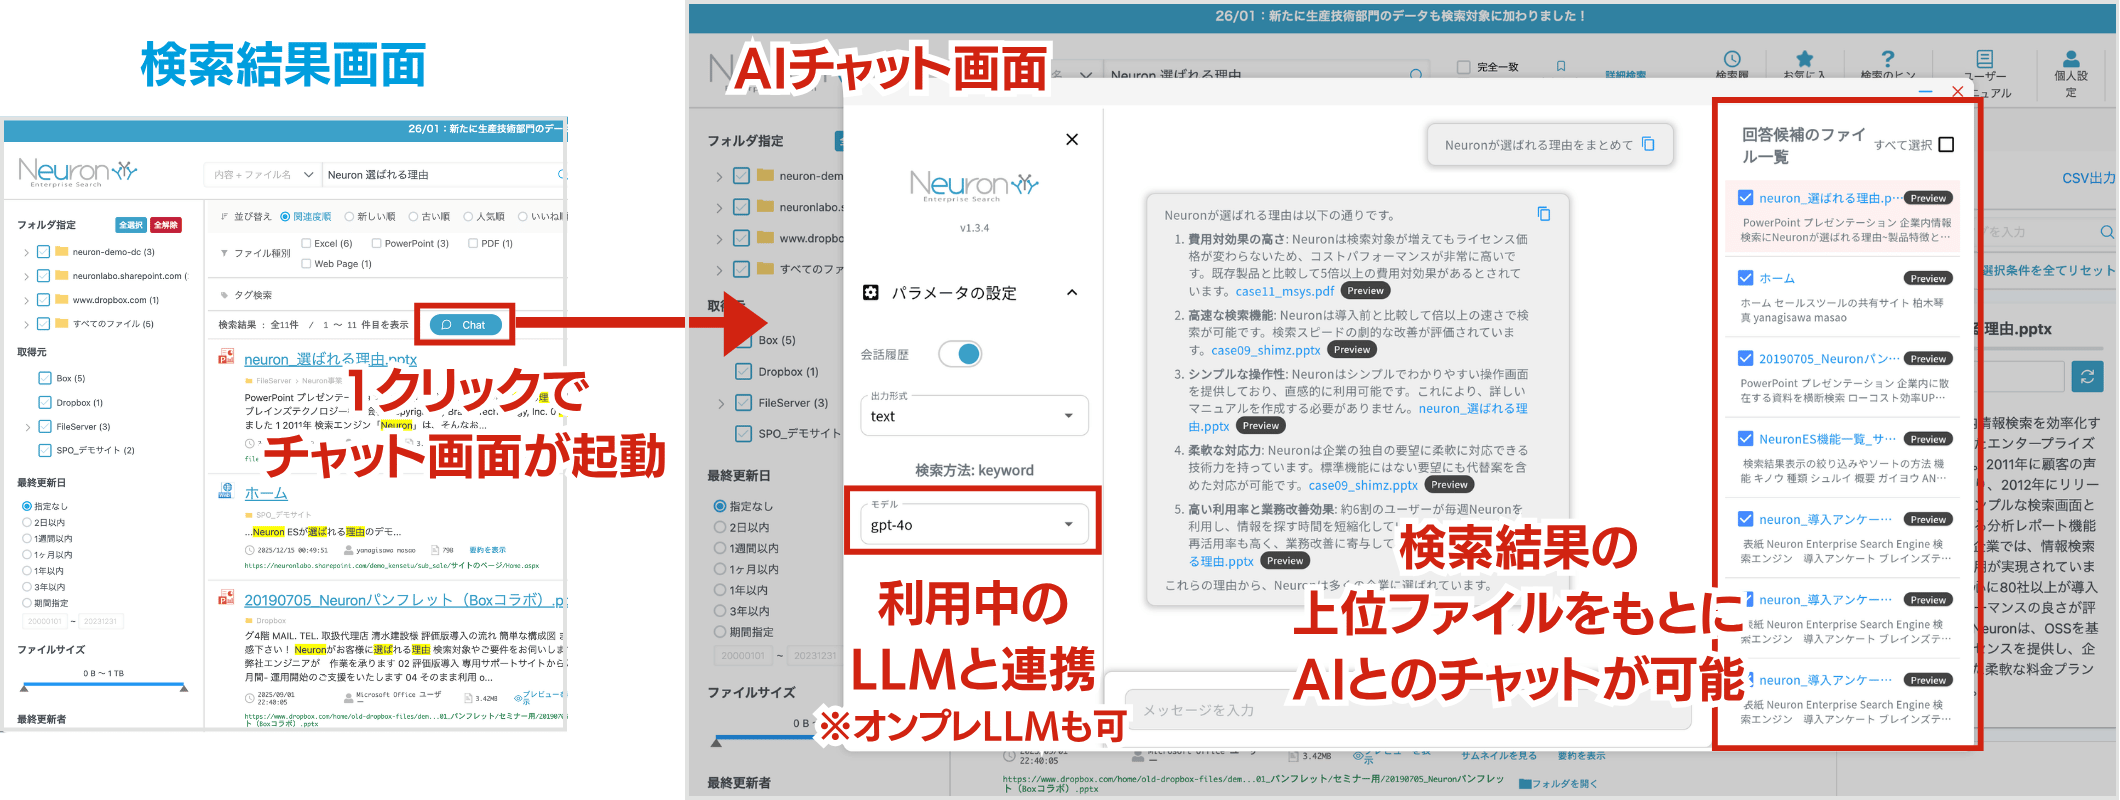Click パラメータの設定 gear icon
Screen dimensions: 2120x800
point(870,292)
